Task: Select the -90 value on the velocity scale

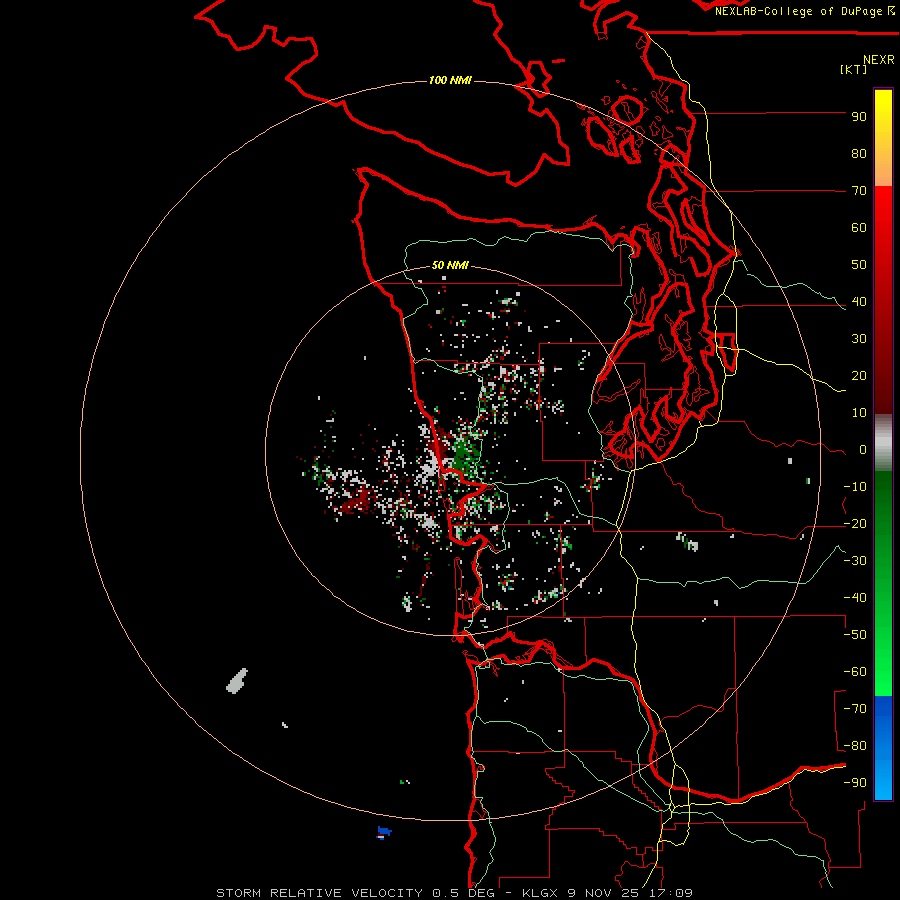Action: point(855,783)
